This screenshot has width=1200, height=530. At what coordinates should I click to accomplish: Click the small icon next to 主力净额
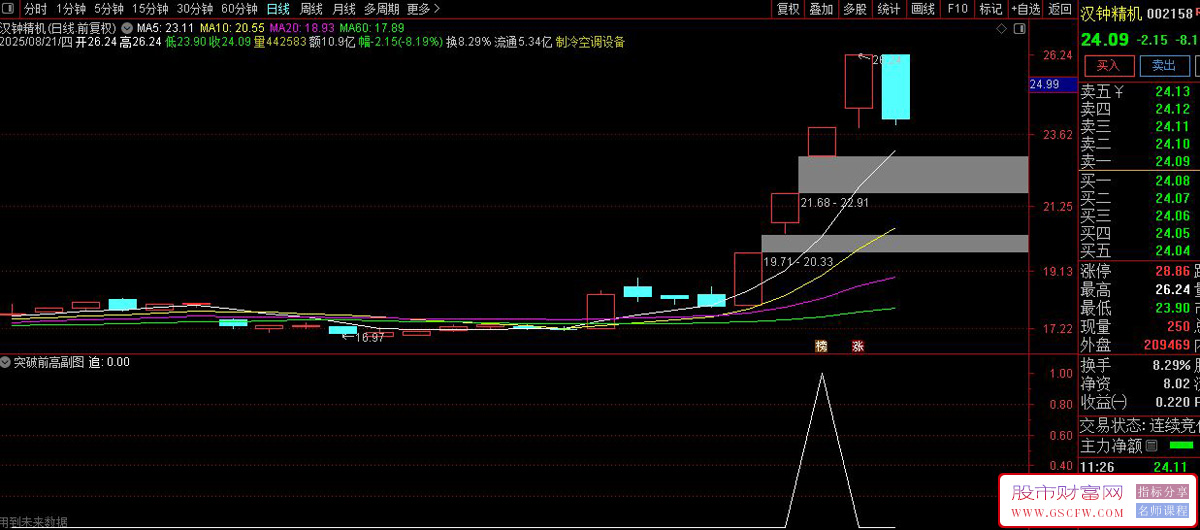point(1151,445)
